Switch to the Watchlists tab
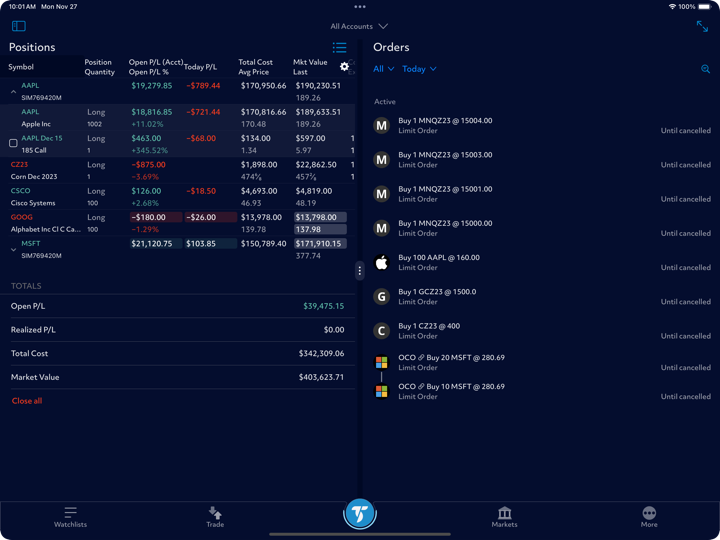 point(70,516)
